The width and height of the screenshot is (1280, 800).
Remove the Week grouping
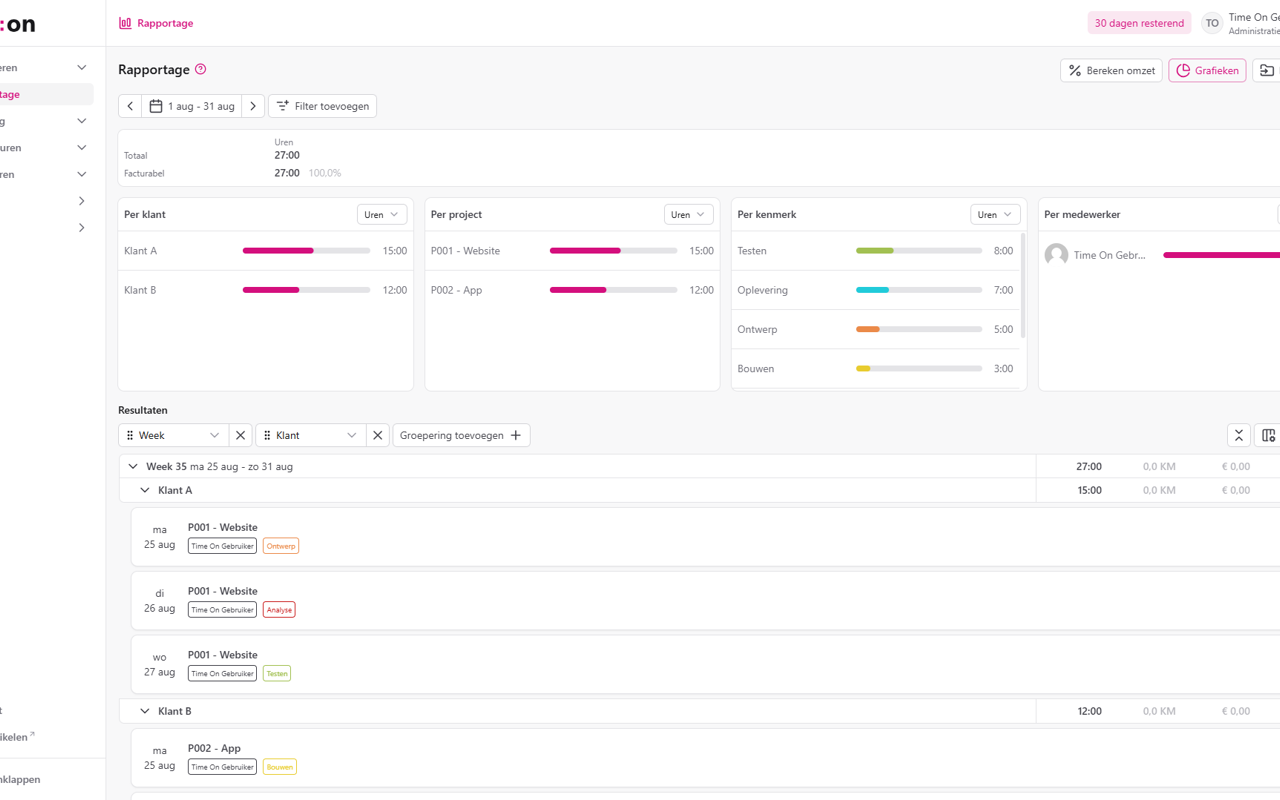[240, 435]
